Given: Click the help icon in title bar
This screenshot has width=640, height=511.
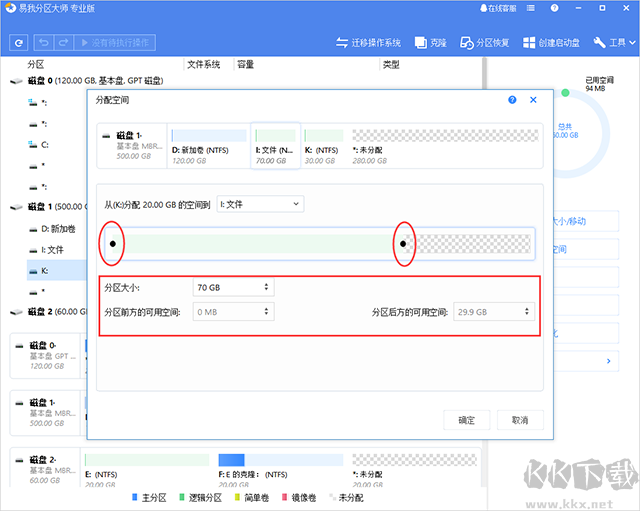Looking at the screenshot, I should 554,8.
